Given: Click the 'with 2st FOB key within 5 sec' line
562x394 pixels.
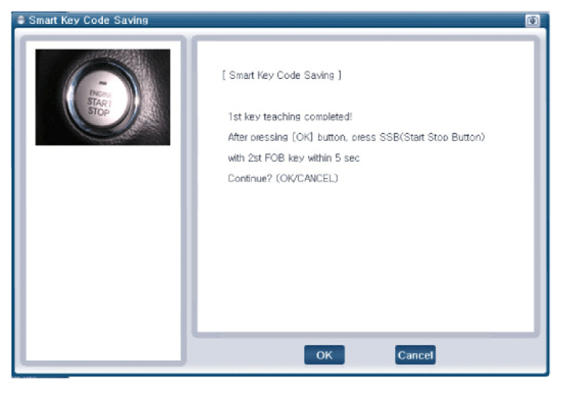Looking at the screenshot, I should [x=294, y=158].
